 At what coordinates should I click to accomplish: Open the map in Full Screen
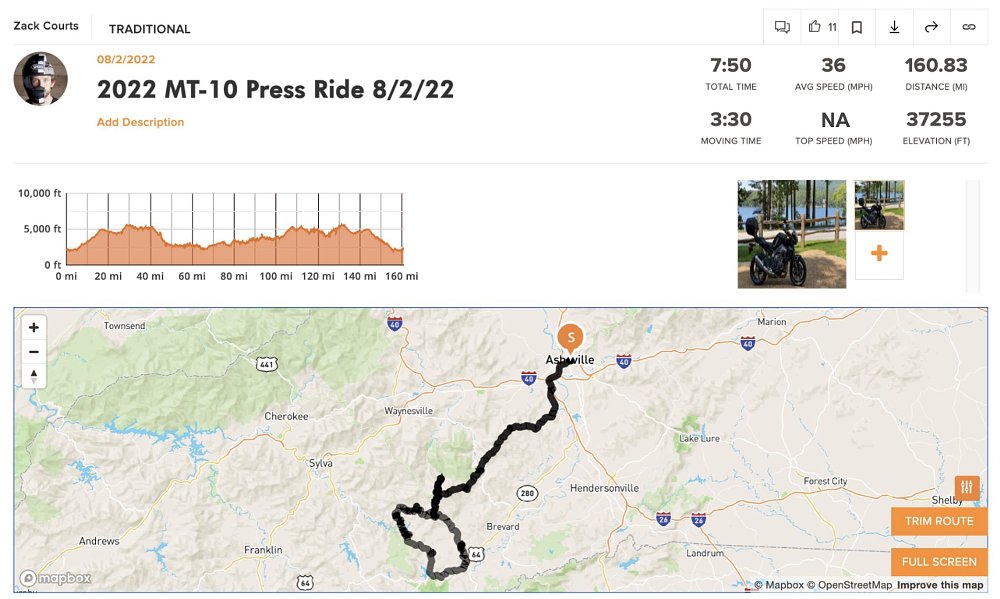click(939, 562)
